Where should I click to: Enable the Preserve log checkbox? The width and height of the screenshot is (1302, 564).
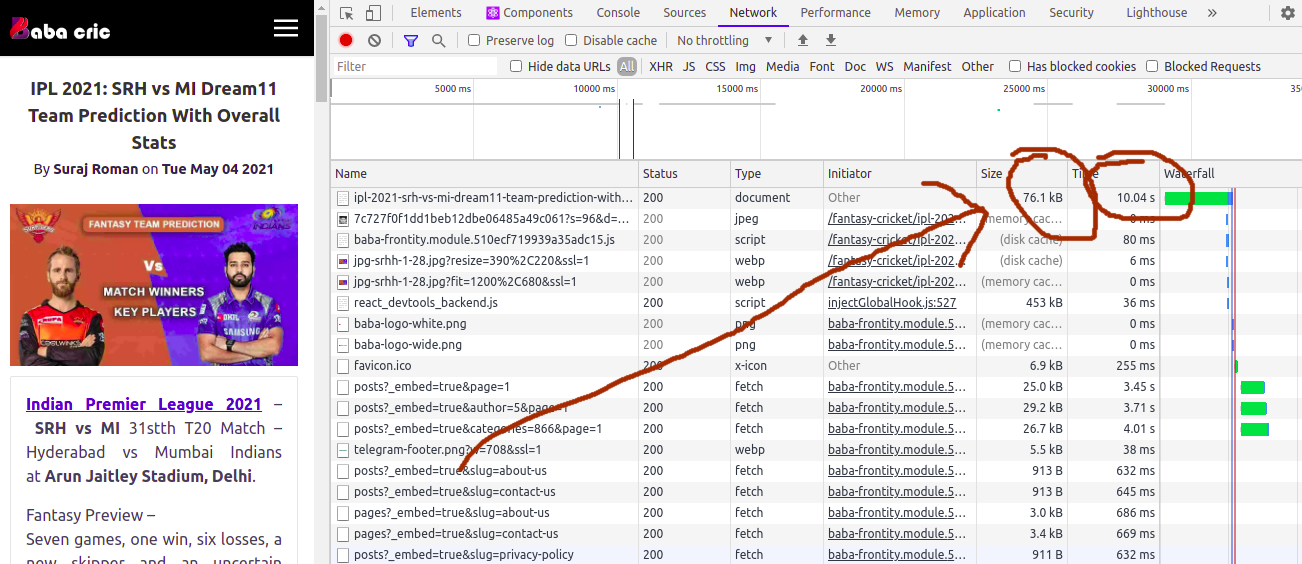point(474,41)
